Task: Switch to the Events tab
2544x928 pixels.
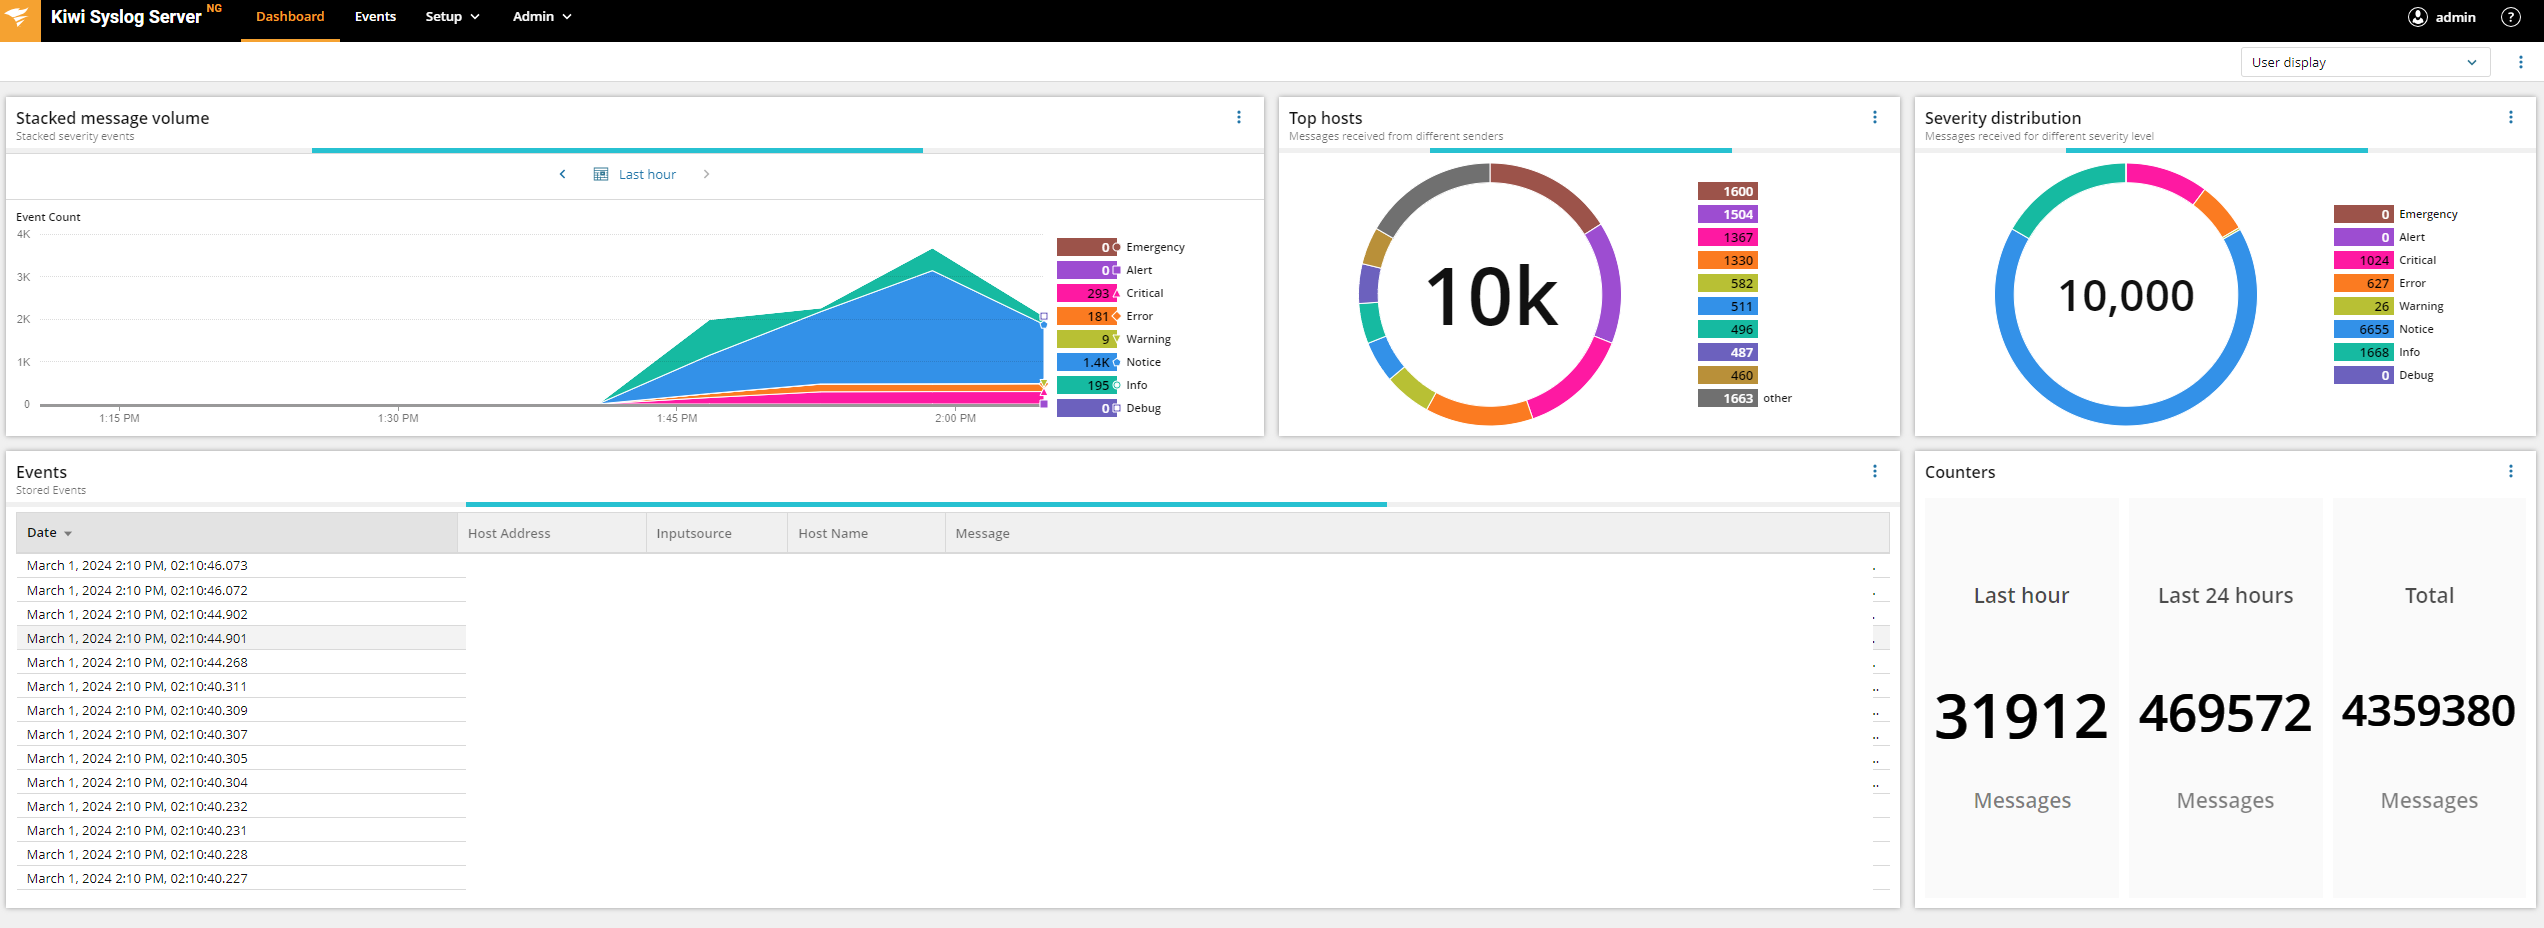Action: (x=375, y=17)
